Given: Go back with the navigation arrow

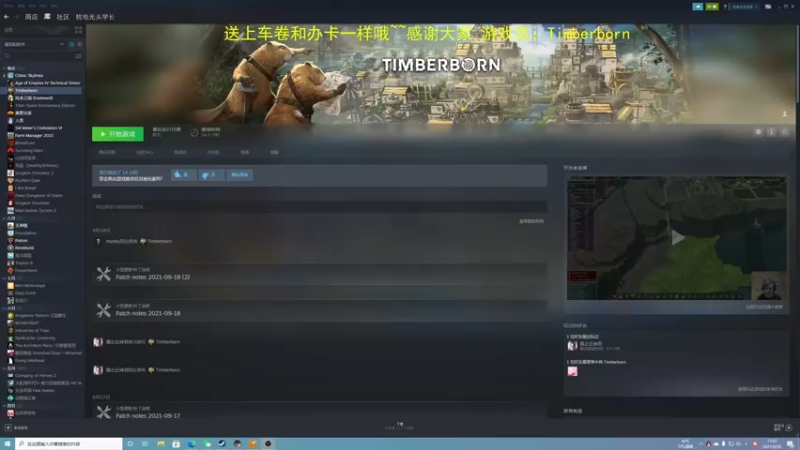Looking at the screenshot, I should (x=6, y=17).
